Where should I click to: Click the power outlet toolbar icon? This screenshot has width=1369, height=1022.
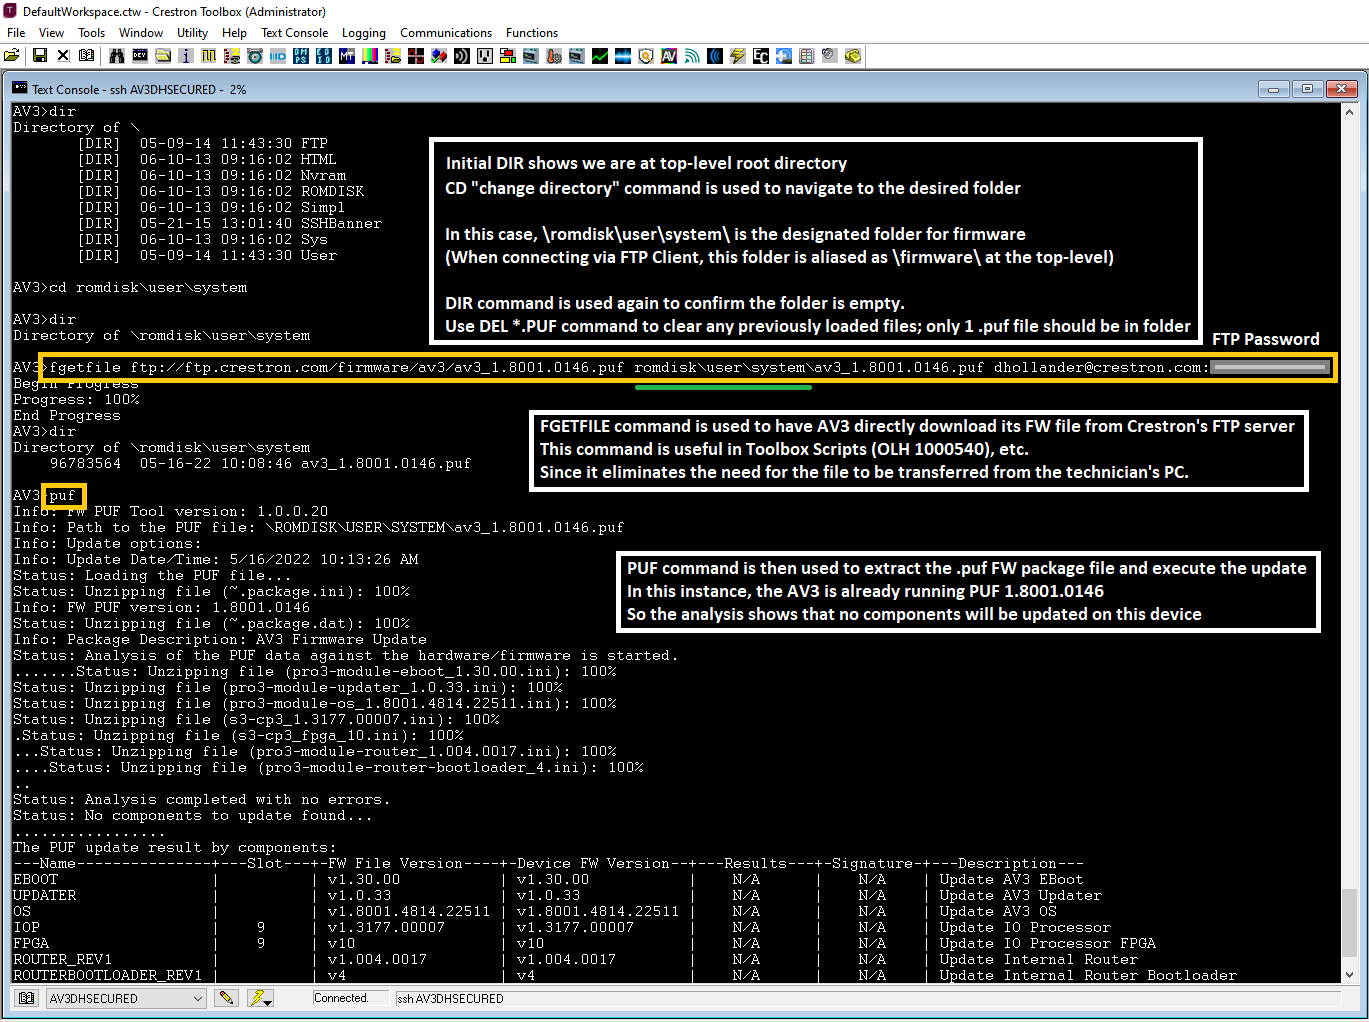[x=485, y=56]
